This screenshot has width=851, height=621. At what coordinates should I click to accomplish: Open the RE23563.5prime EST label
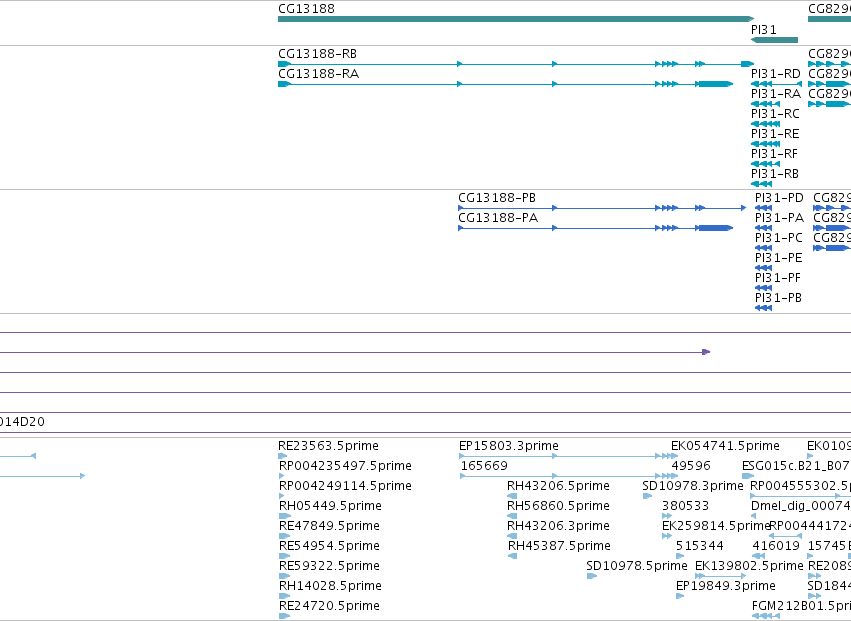(328, 446)
